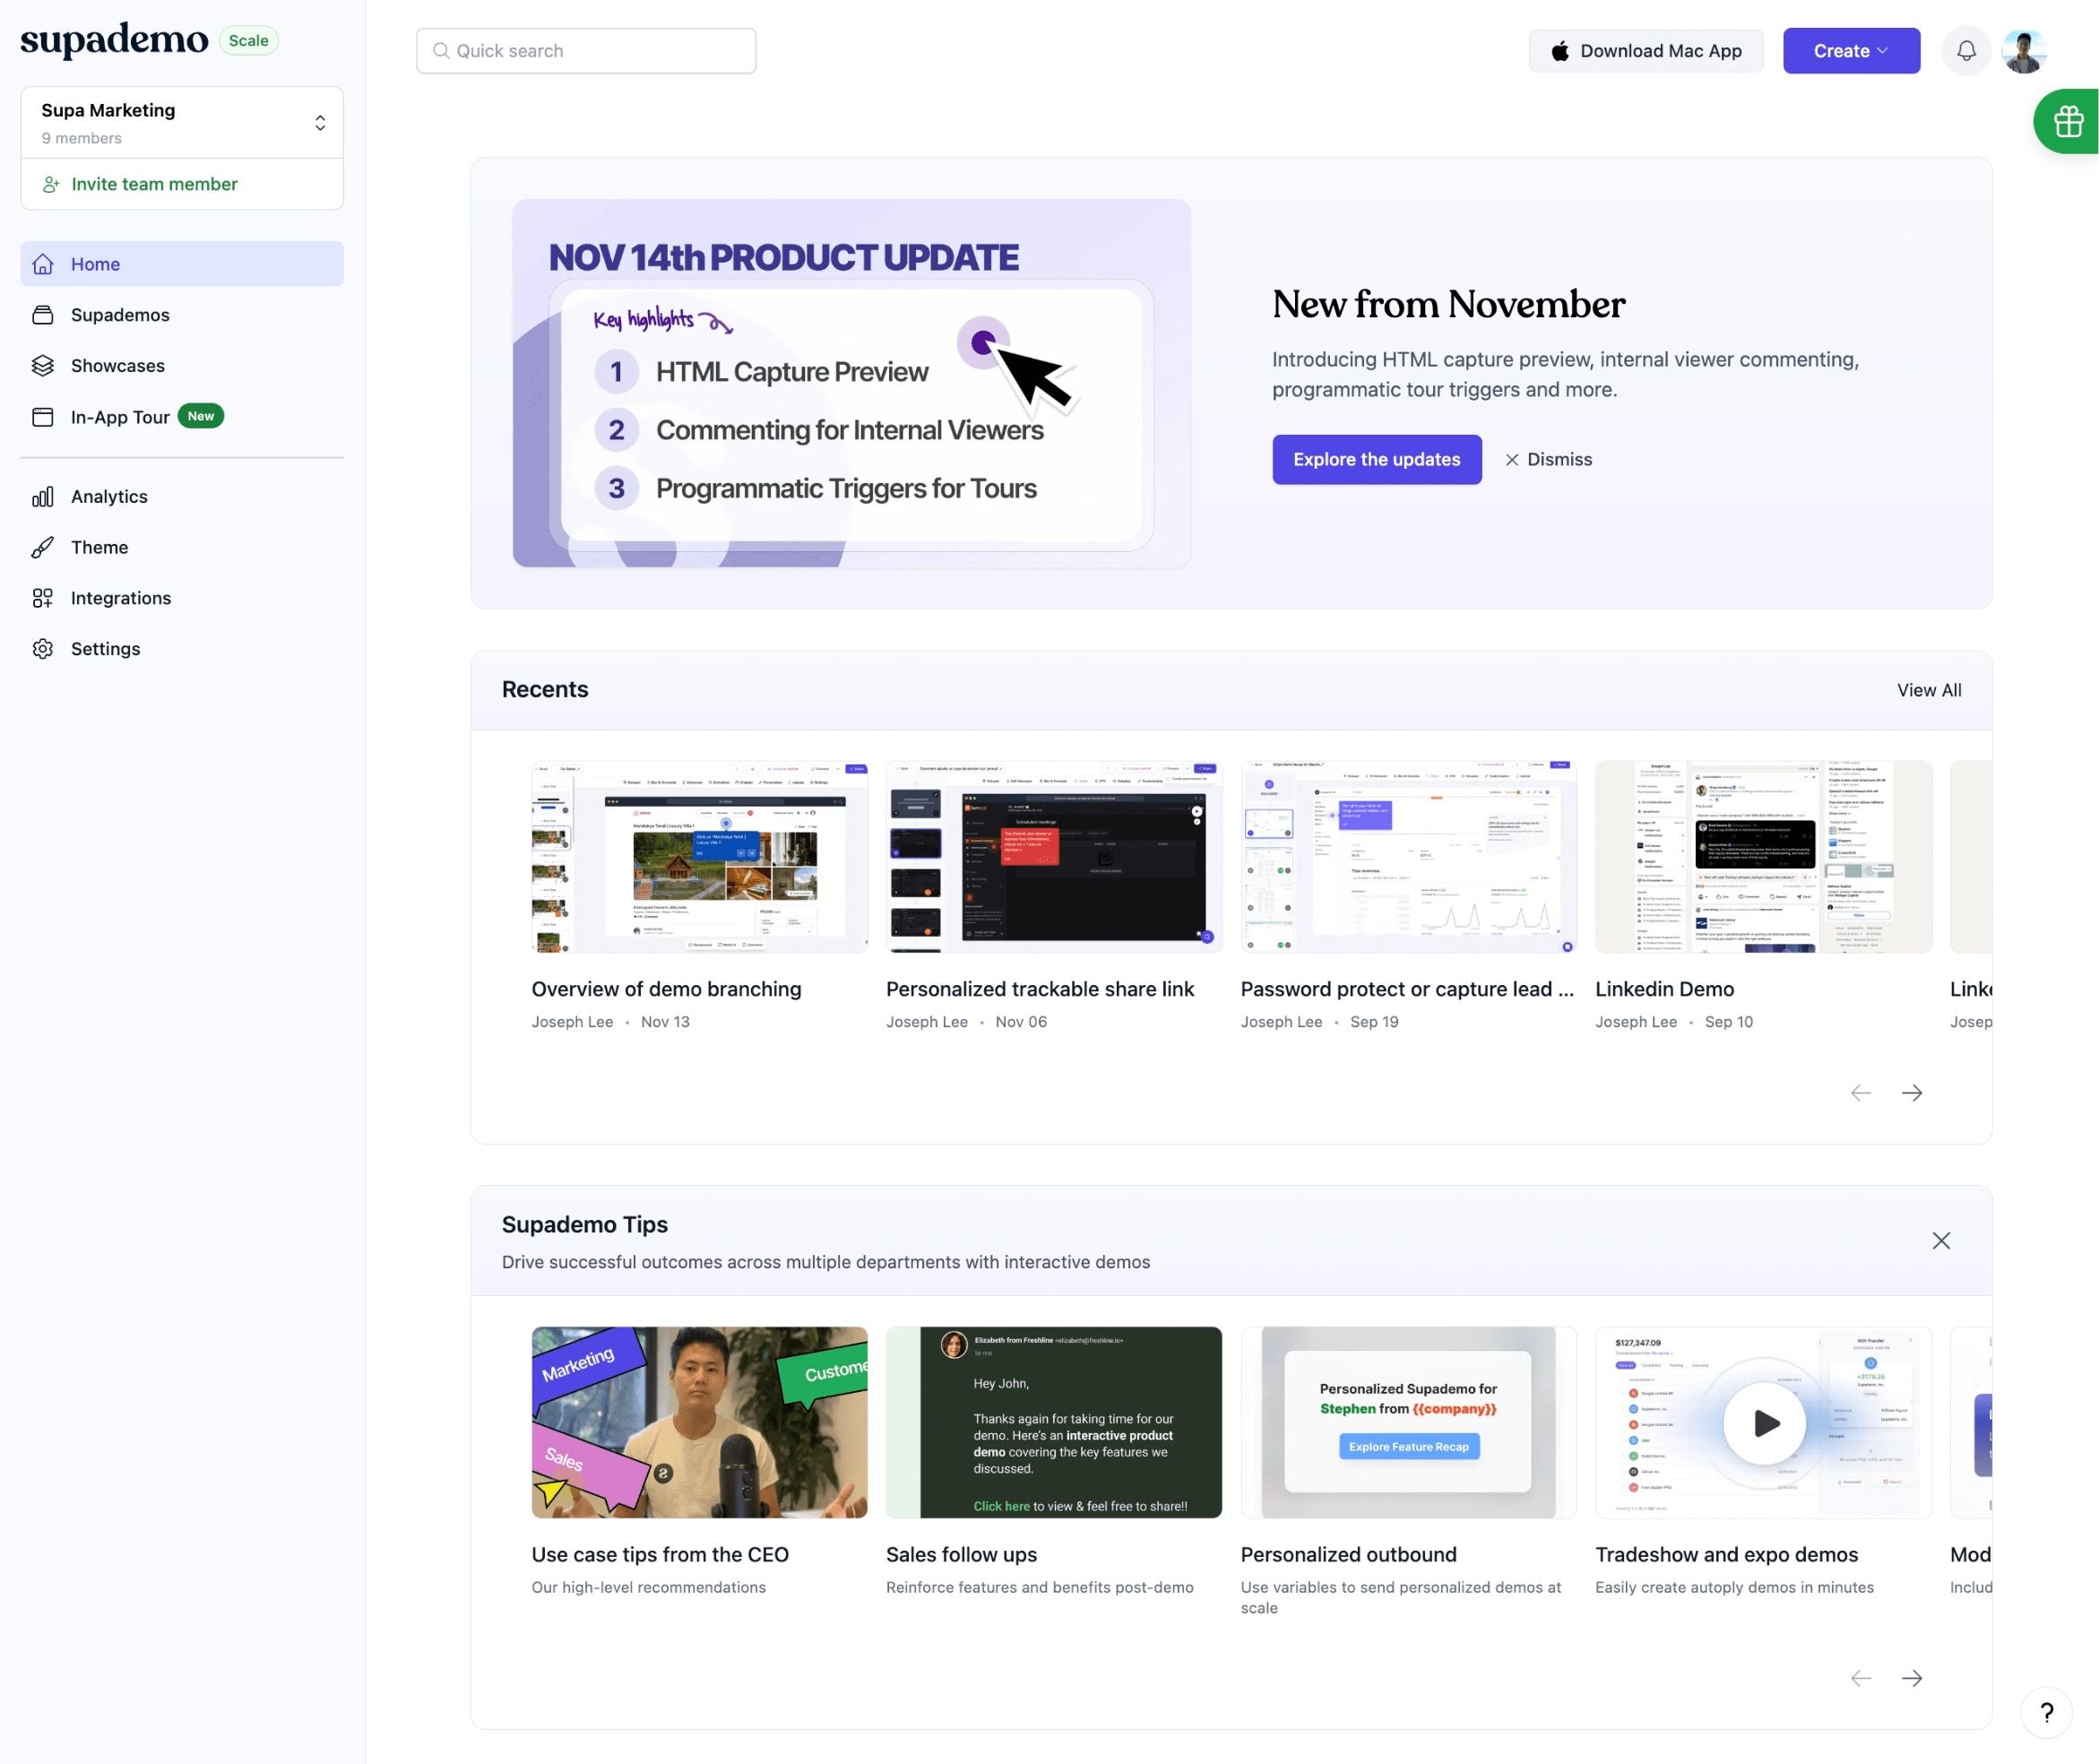Image resolution: width=2099 pixels, height=1764 pixels.
Task: Dismiss the November product update banner
Action: click(1548, 459)
